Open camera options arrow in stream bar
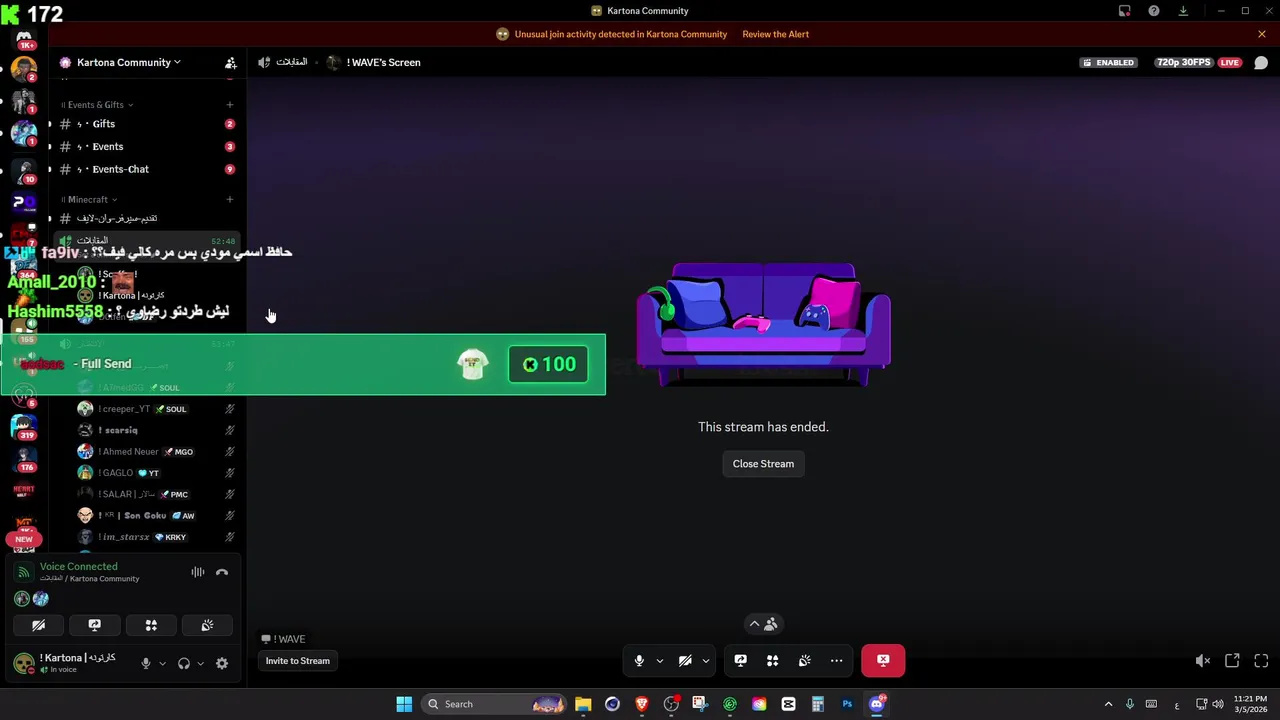The width and height of the screenshot is (1280, 720). coord(705,660)
